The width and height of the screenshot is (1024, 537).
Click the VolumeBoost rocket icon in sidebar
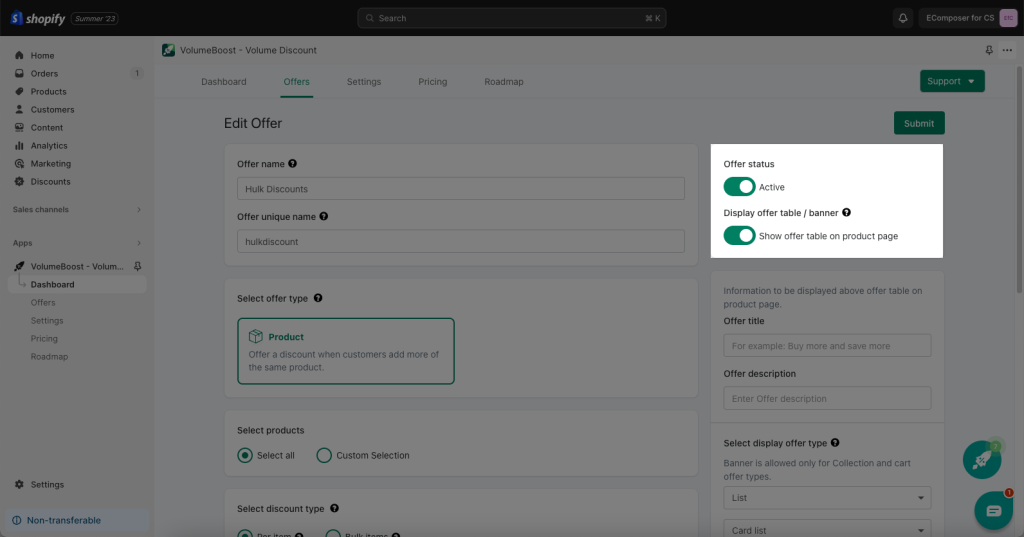(19, 266)
